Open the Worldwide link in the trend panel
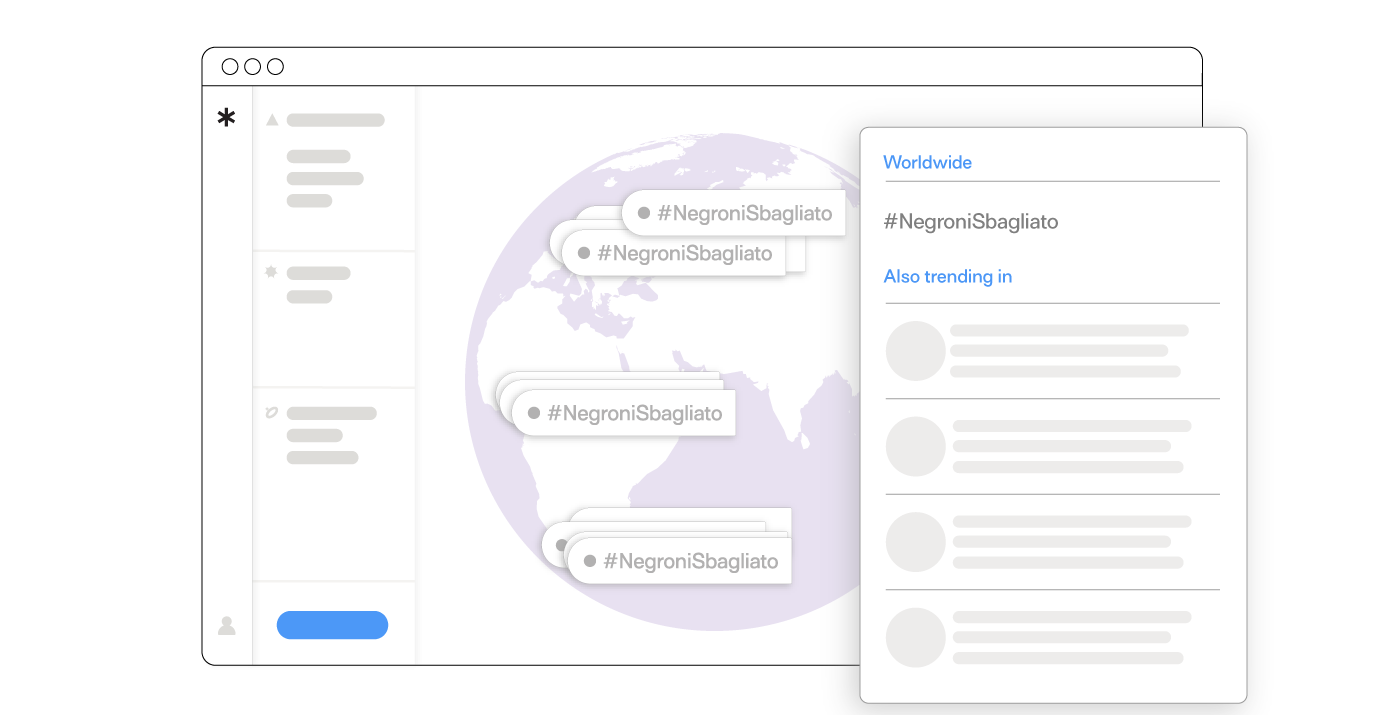Image resolution: width=1400 pixels, height=715 pixels. (927, 162)
